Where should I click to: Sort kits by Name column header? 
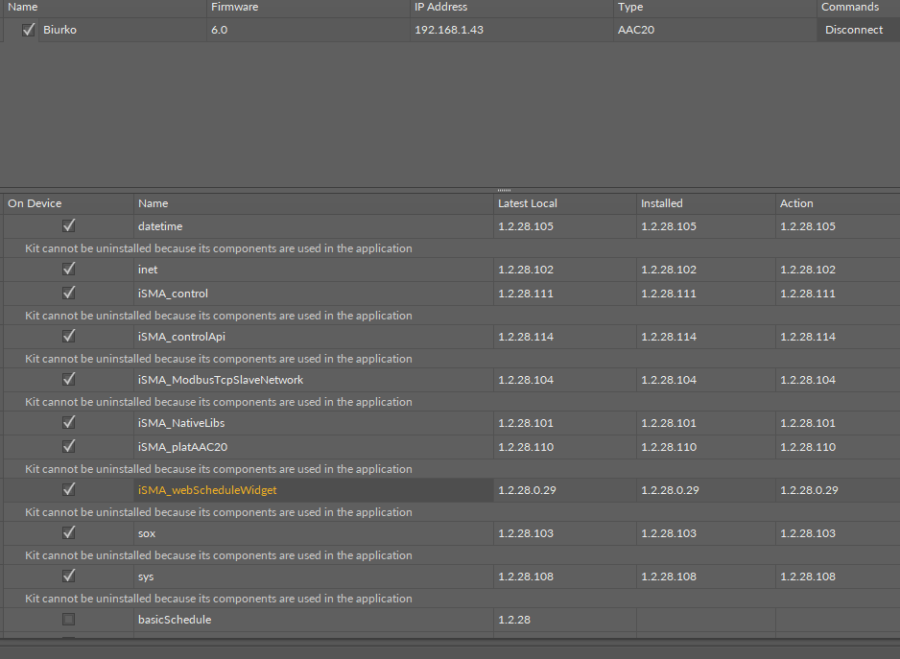coord(153,203)
